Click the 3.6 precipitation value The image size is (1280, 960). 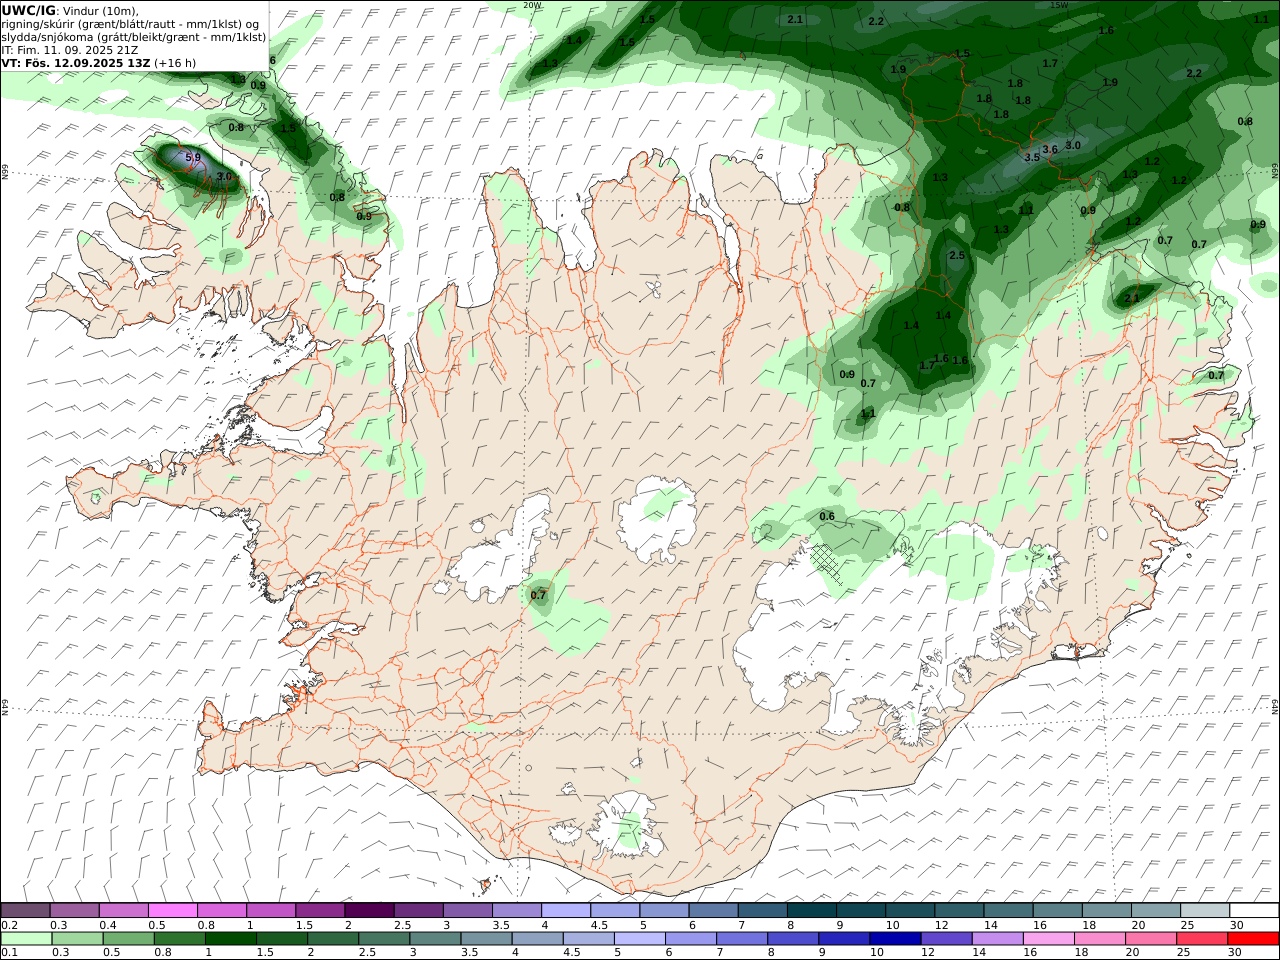pyautogui.click(x=1050, y=150)
